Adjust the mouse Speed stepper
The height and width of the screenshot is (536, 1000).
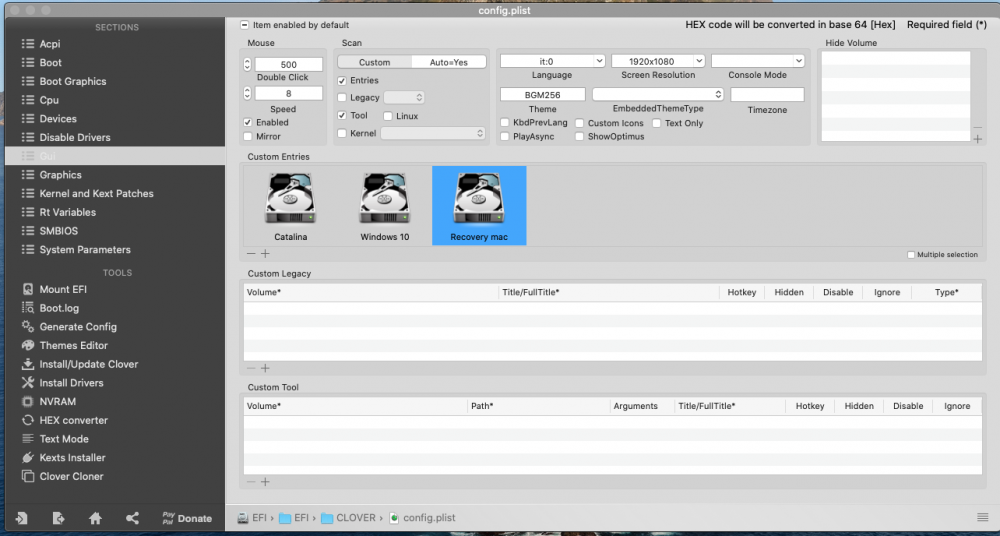(247, 94)
